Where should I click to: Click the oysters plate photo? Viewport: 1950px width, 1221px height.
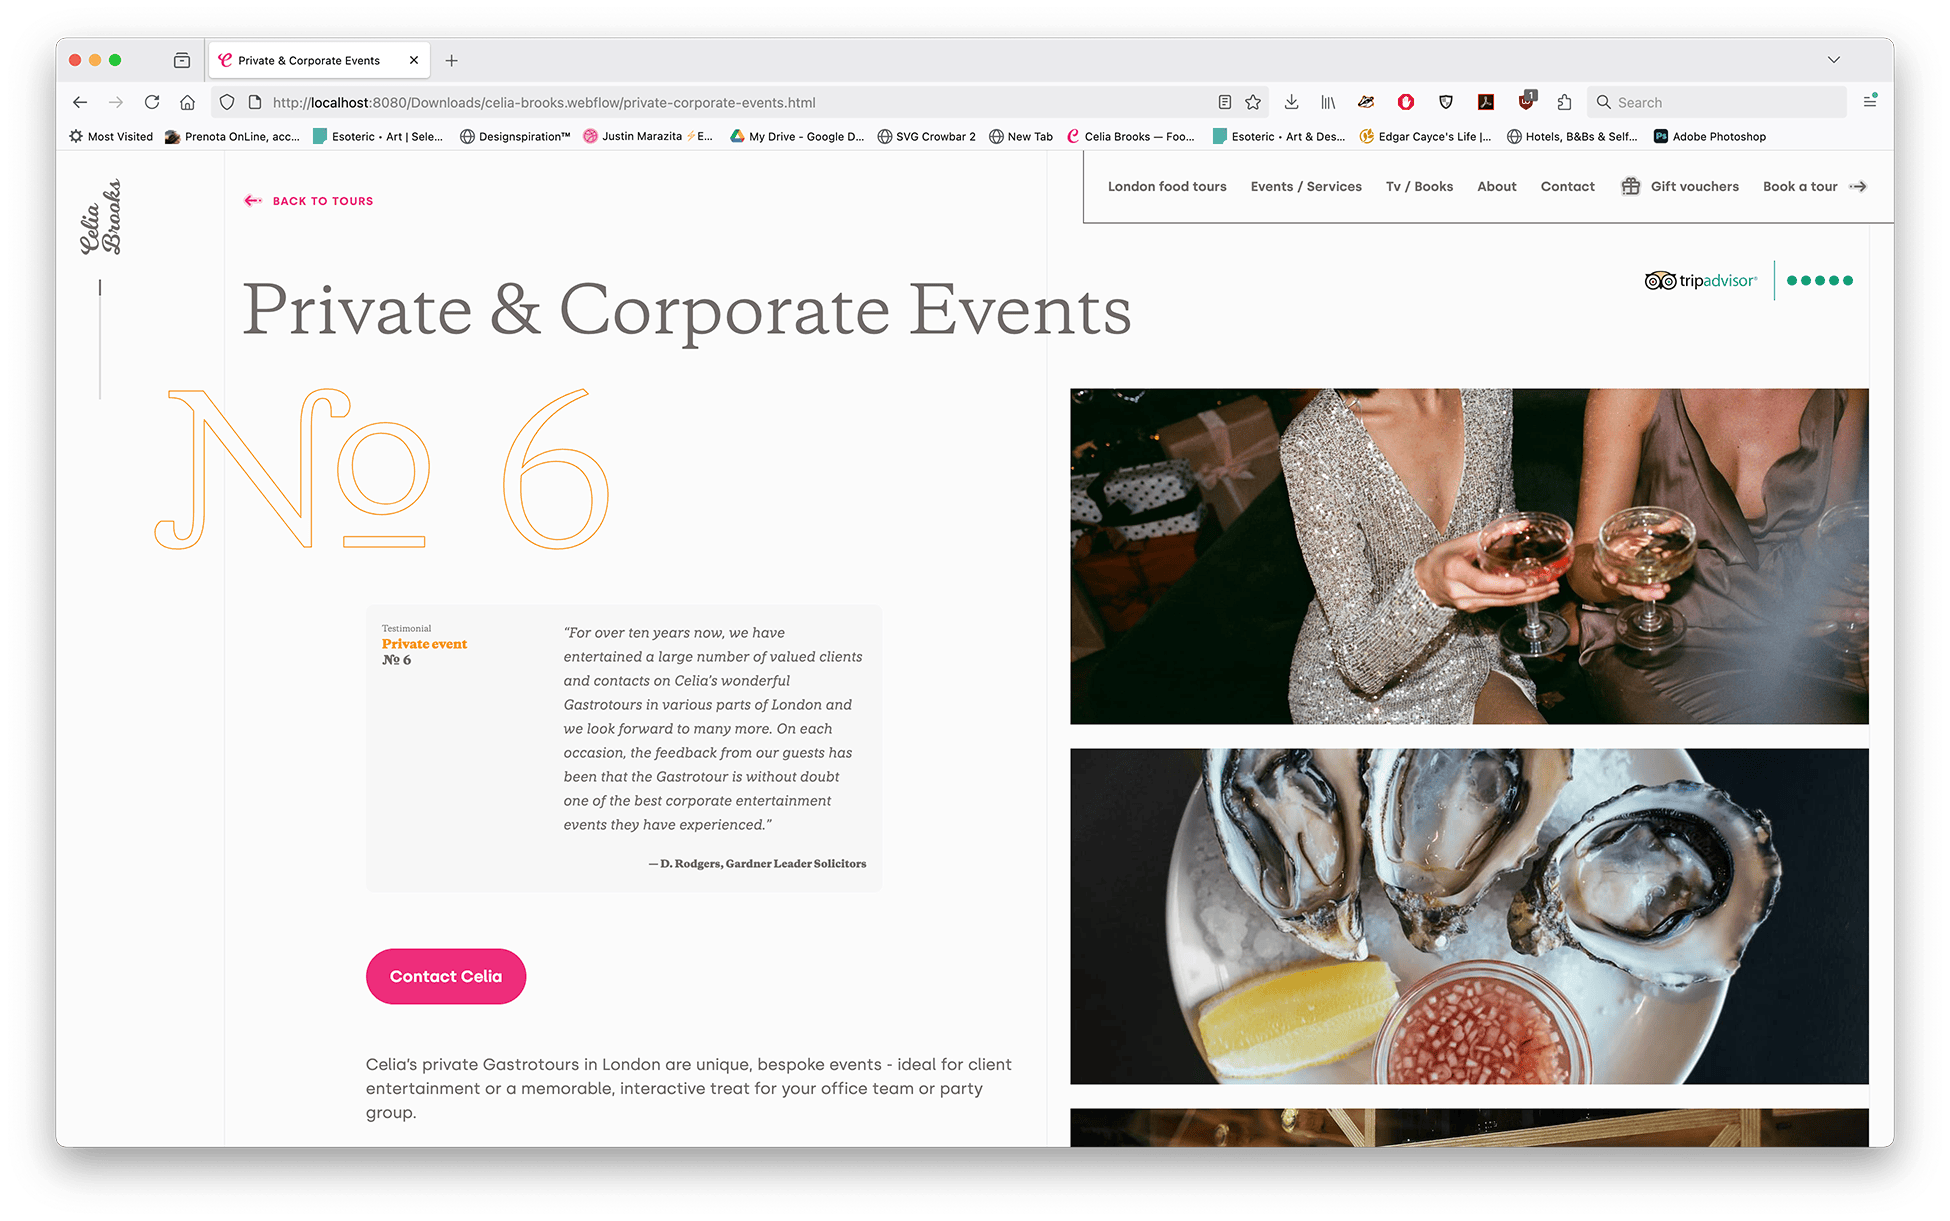[1468, 916]
